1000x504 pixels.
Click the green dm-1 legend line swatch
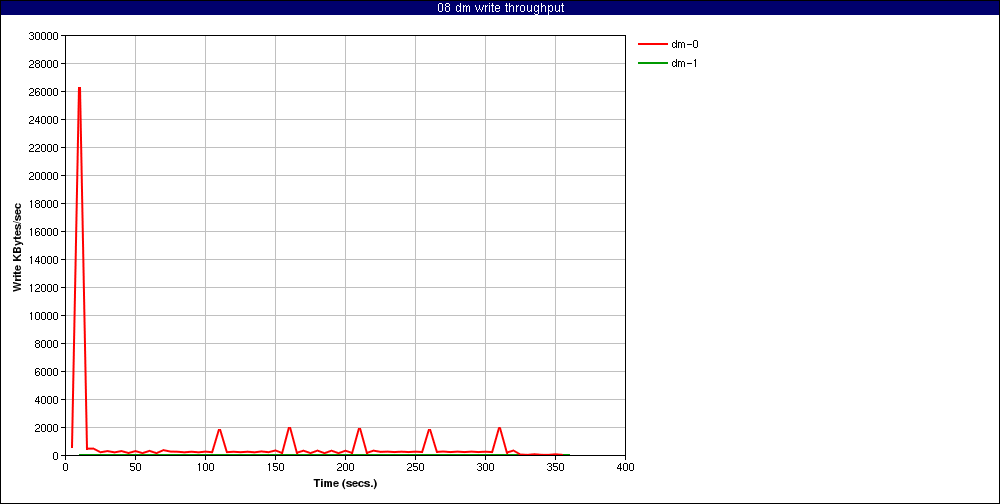652,63
